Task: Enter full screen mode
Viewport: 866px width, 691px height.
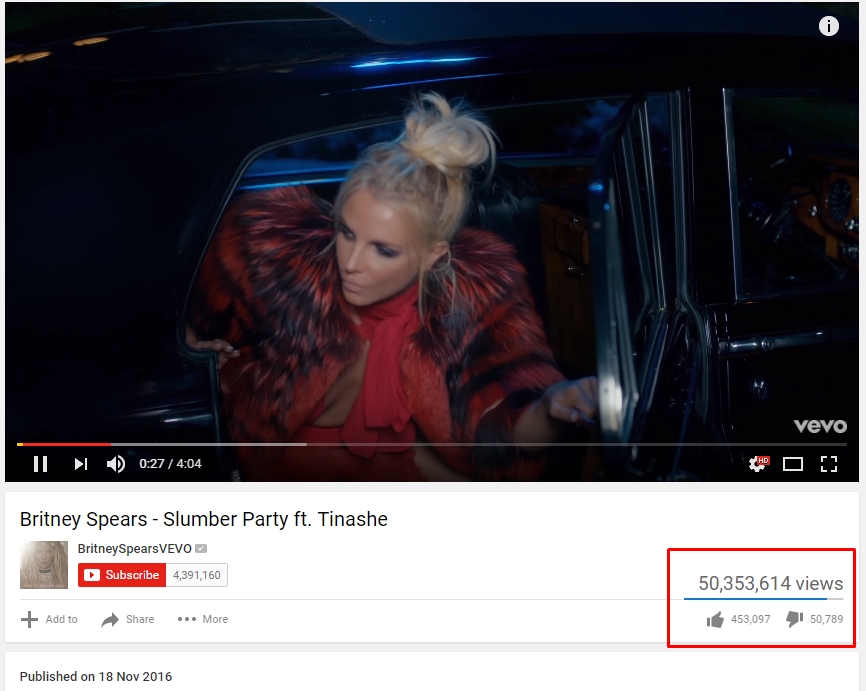Action: 828,464
